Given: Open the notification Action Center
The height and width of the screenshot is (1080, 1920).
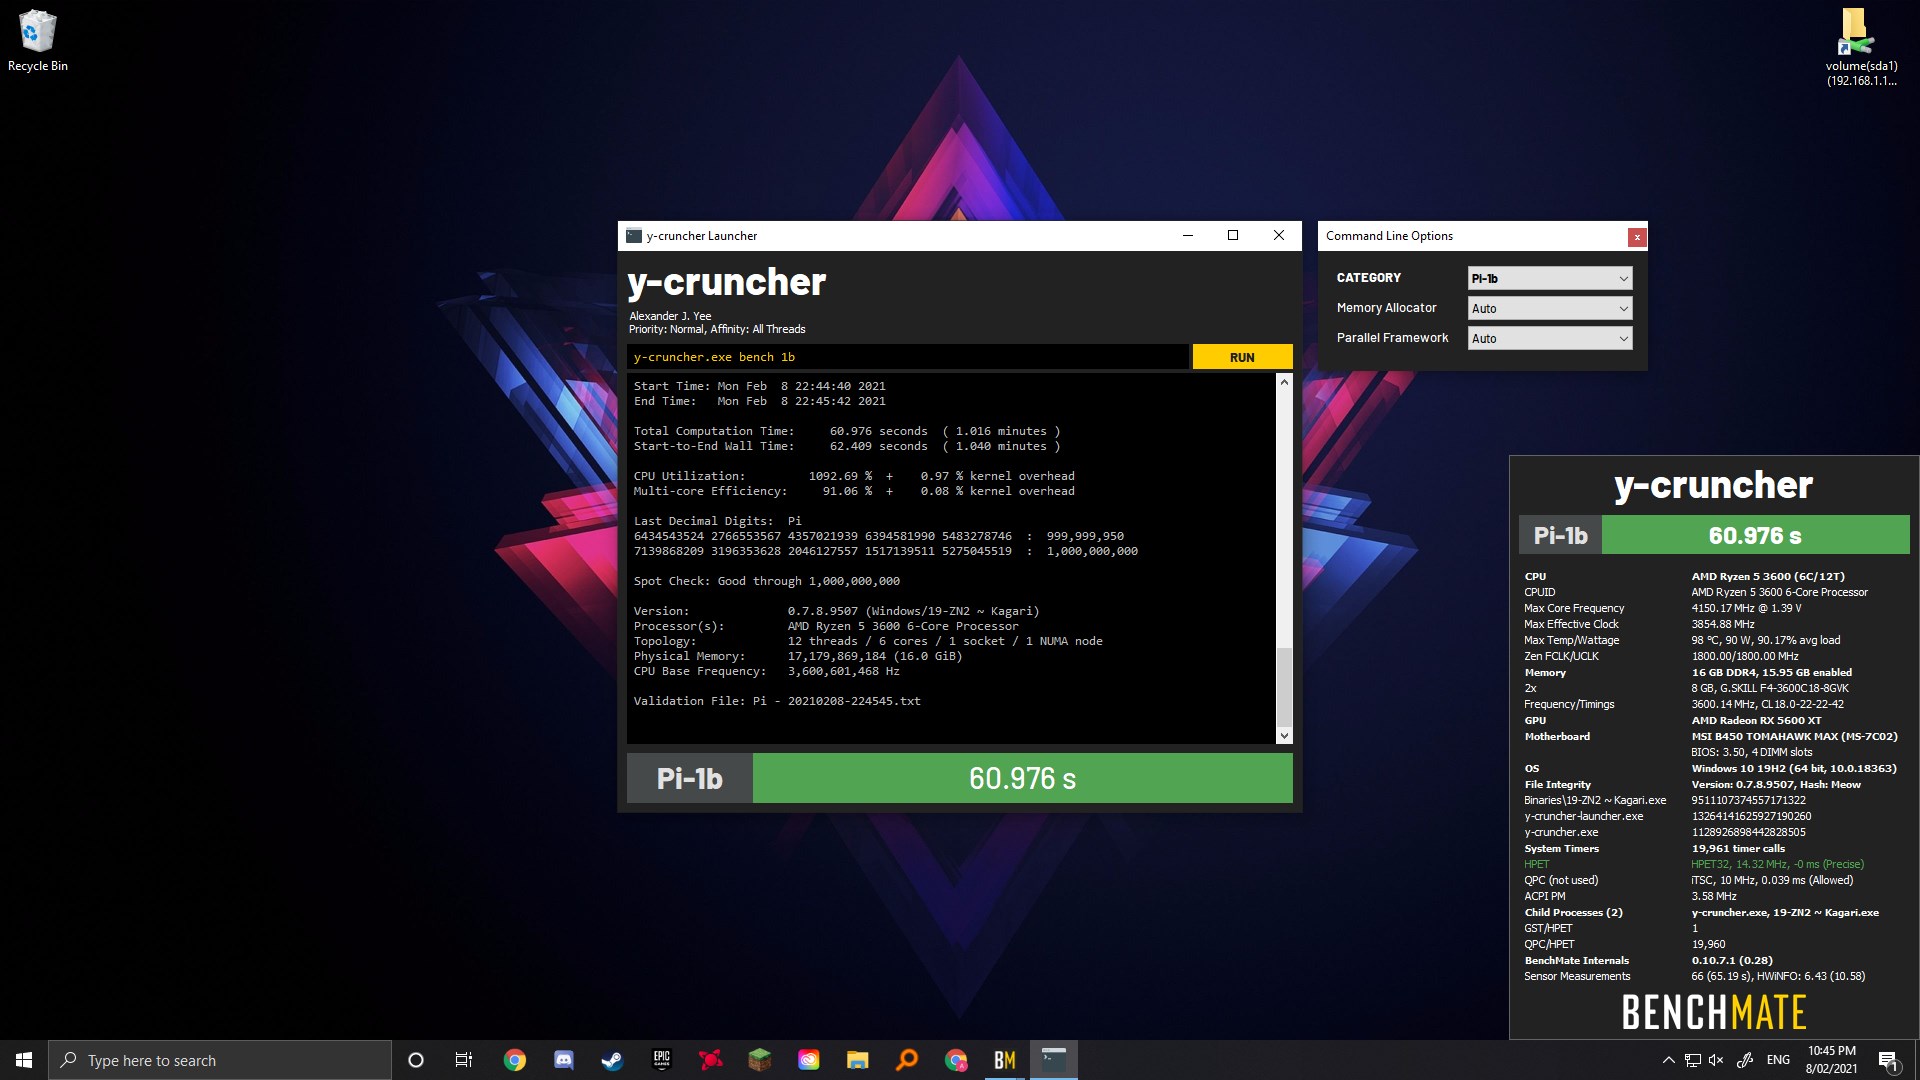Looking at the screenshot, I should [x=1888, y=1060].
